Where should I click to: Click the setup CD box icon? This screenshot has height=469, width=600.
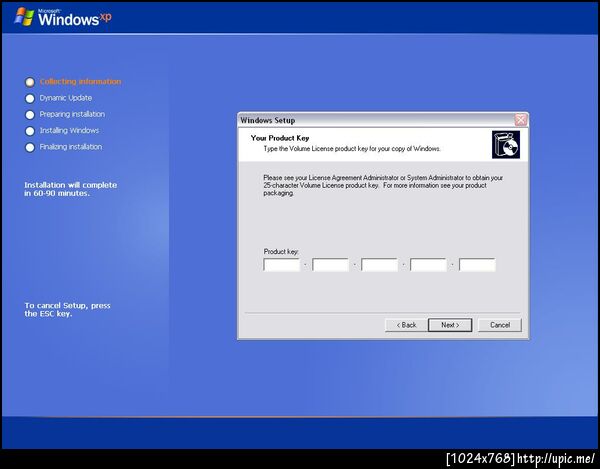506,145
